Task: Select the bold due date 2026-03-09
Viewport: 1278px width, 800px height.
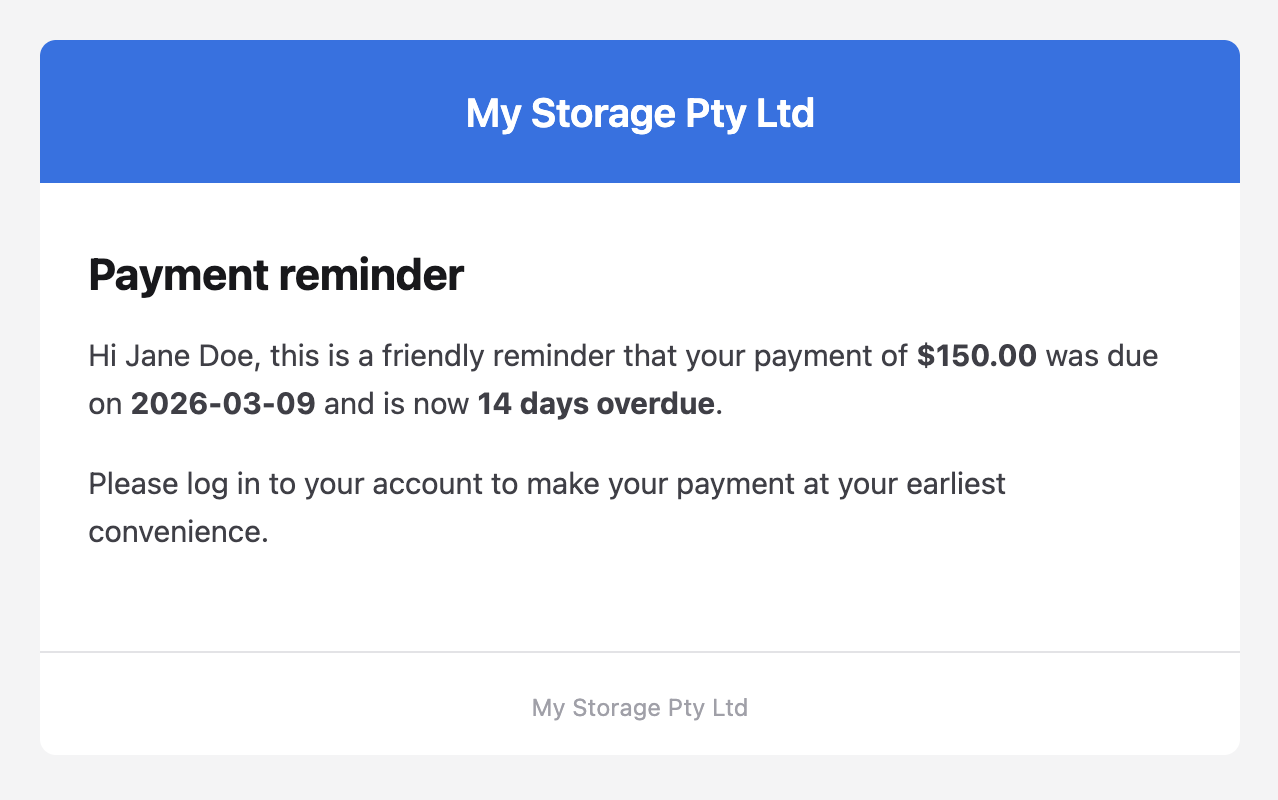Action: pyautogui.click(x=223, y=404)
